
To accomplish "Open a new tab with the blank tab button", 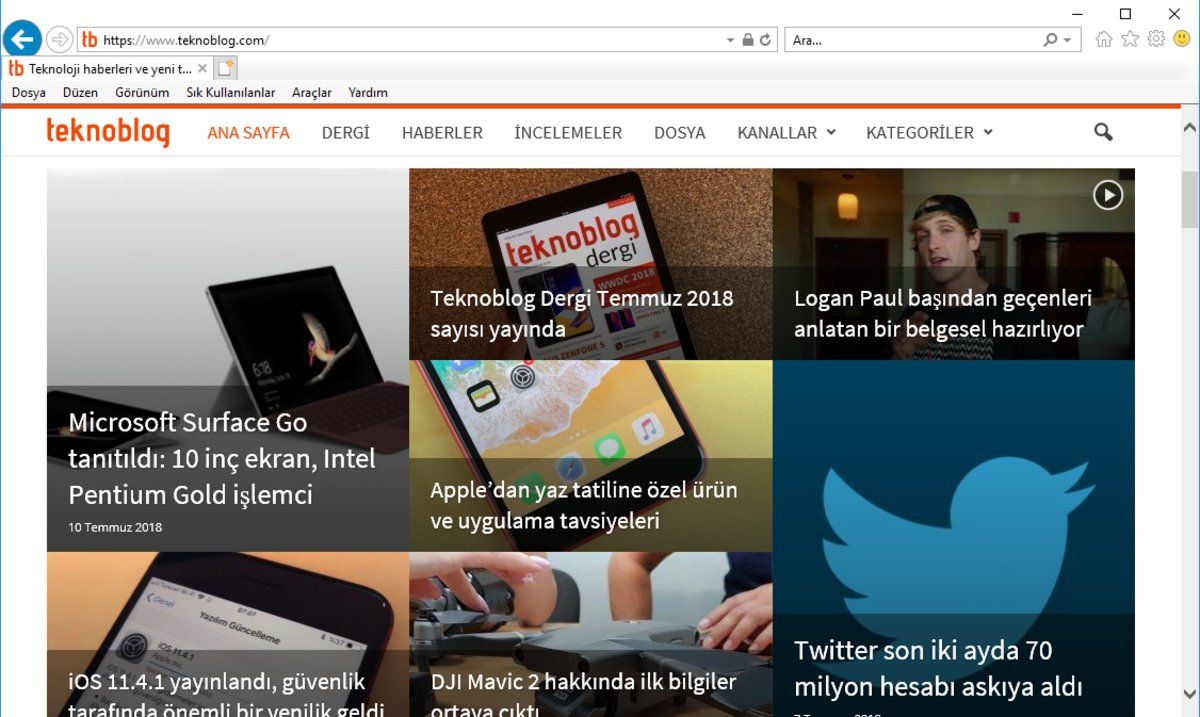I will tap(226, 68).
